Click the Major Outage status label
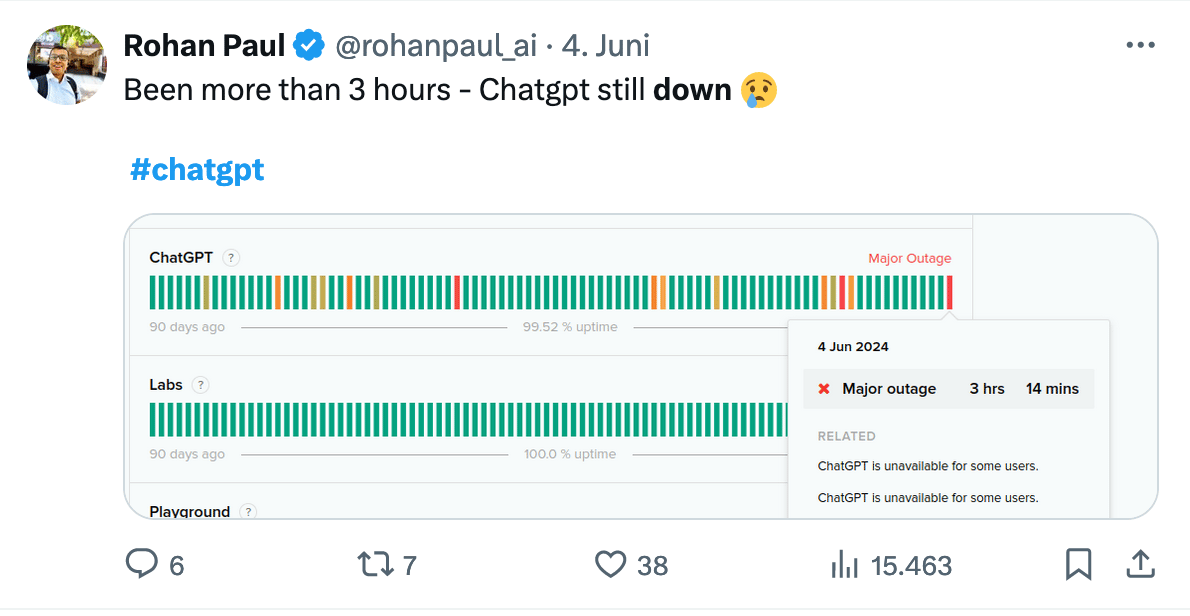The width and height of the screenshot is (1190, 616). tap(908, 258)
